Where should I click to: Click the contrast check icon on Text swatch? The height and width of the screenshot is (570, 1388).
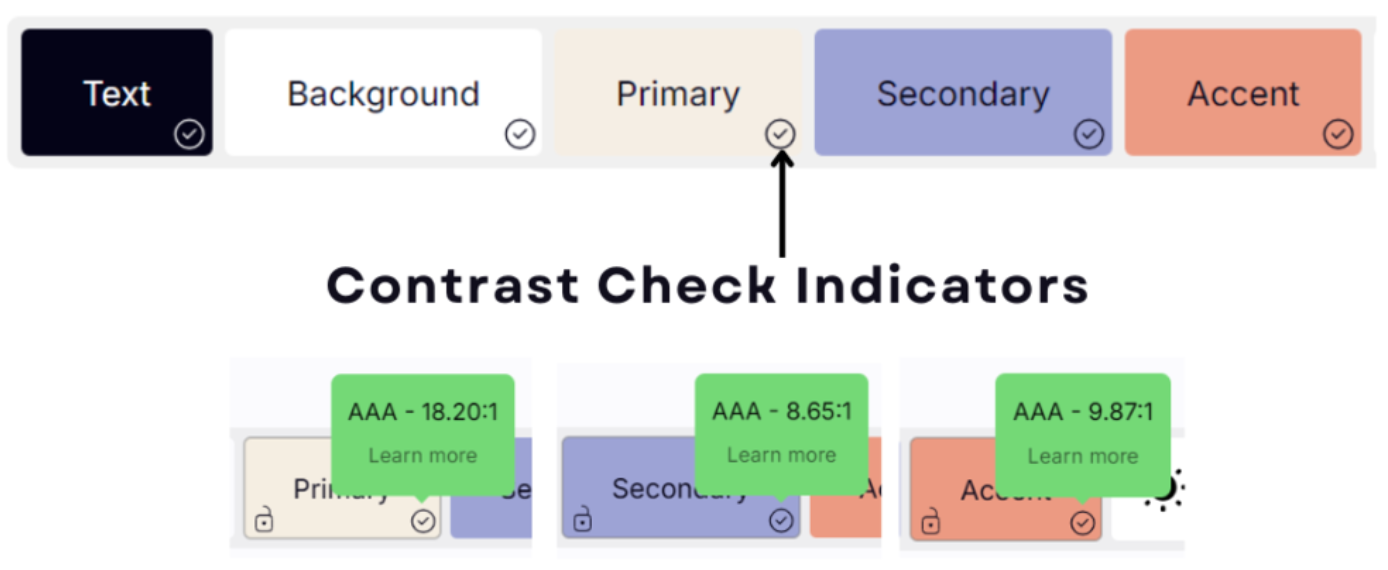[x=189, y=133]
